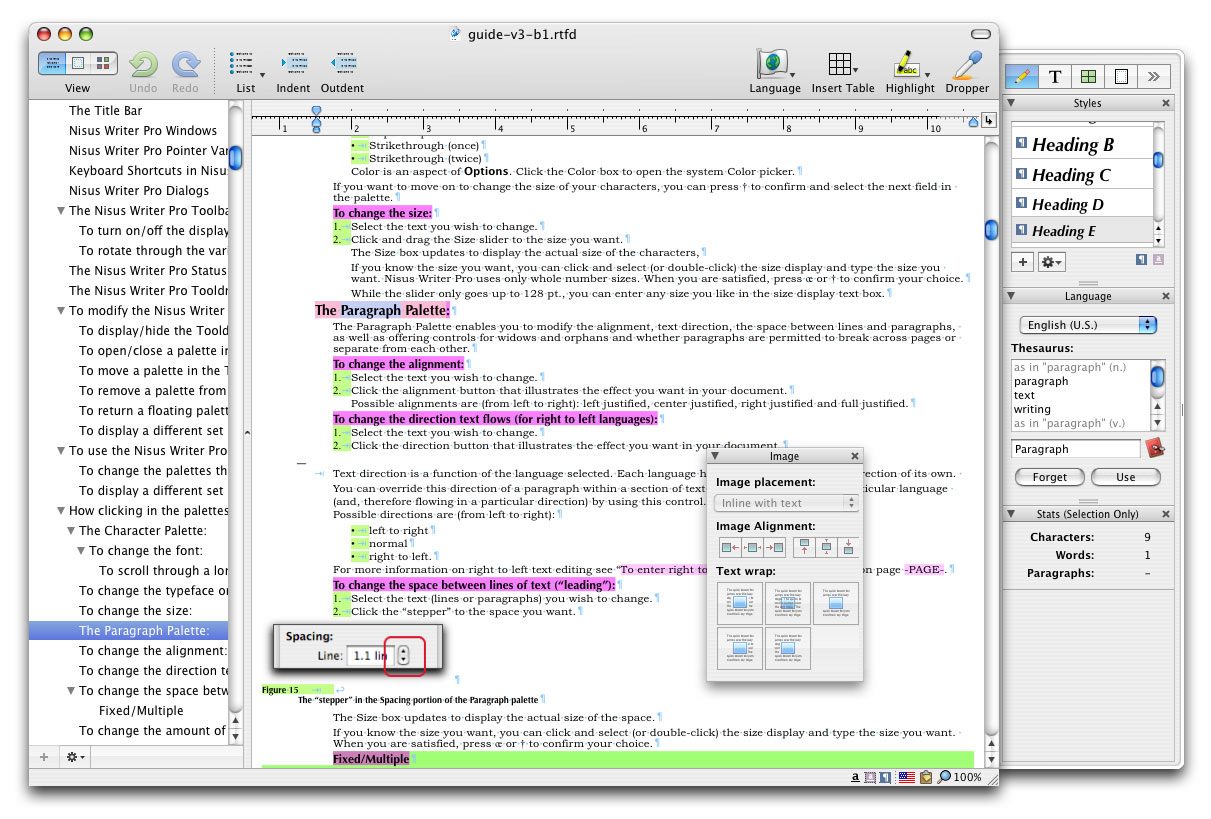Click the Undo toolbar icon
This screenshot has height=819, width=1211.
(143, 64)
